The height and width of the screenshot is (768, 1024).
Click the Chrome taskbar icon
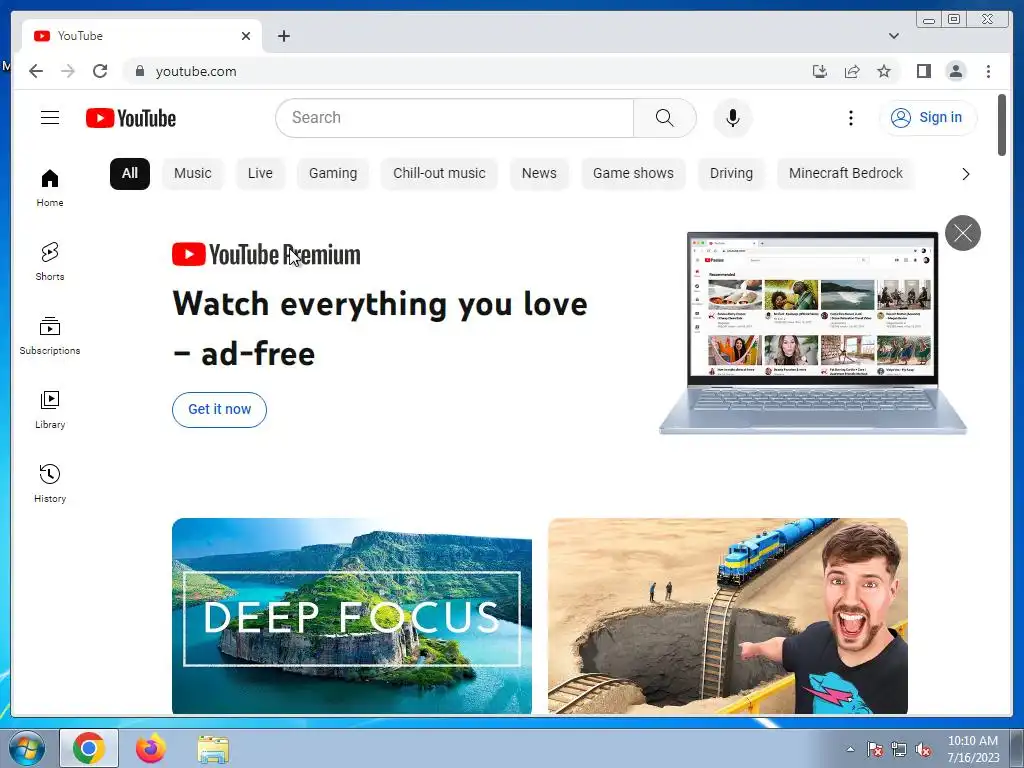point(89,748)
